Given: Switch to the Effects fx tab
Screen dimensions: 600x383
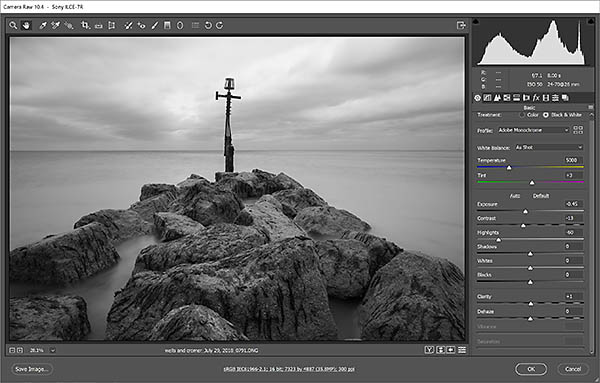Looking at the screenshot, I should click(x=536, y=98).
